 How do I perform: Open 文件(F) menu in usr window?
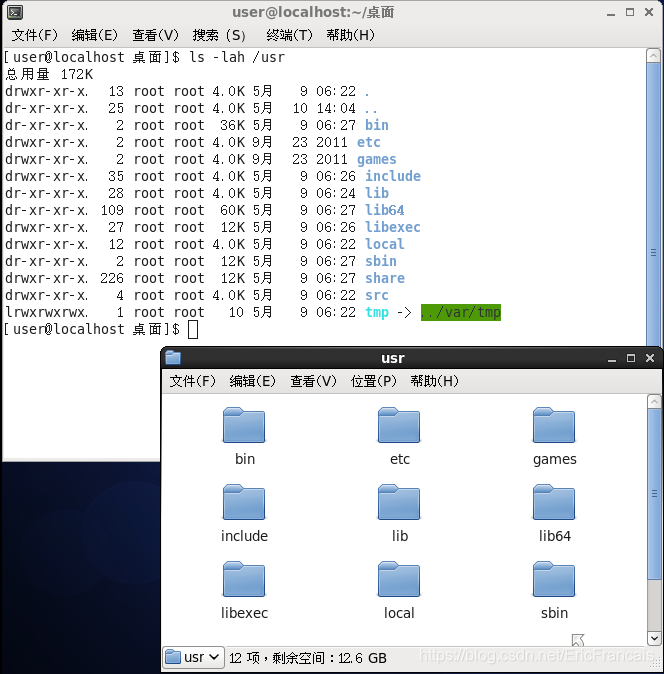(x=192, y=381)
